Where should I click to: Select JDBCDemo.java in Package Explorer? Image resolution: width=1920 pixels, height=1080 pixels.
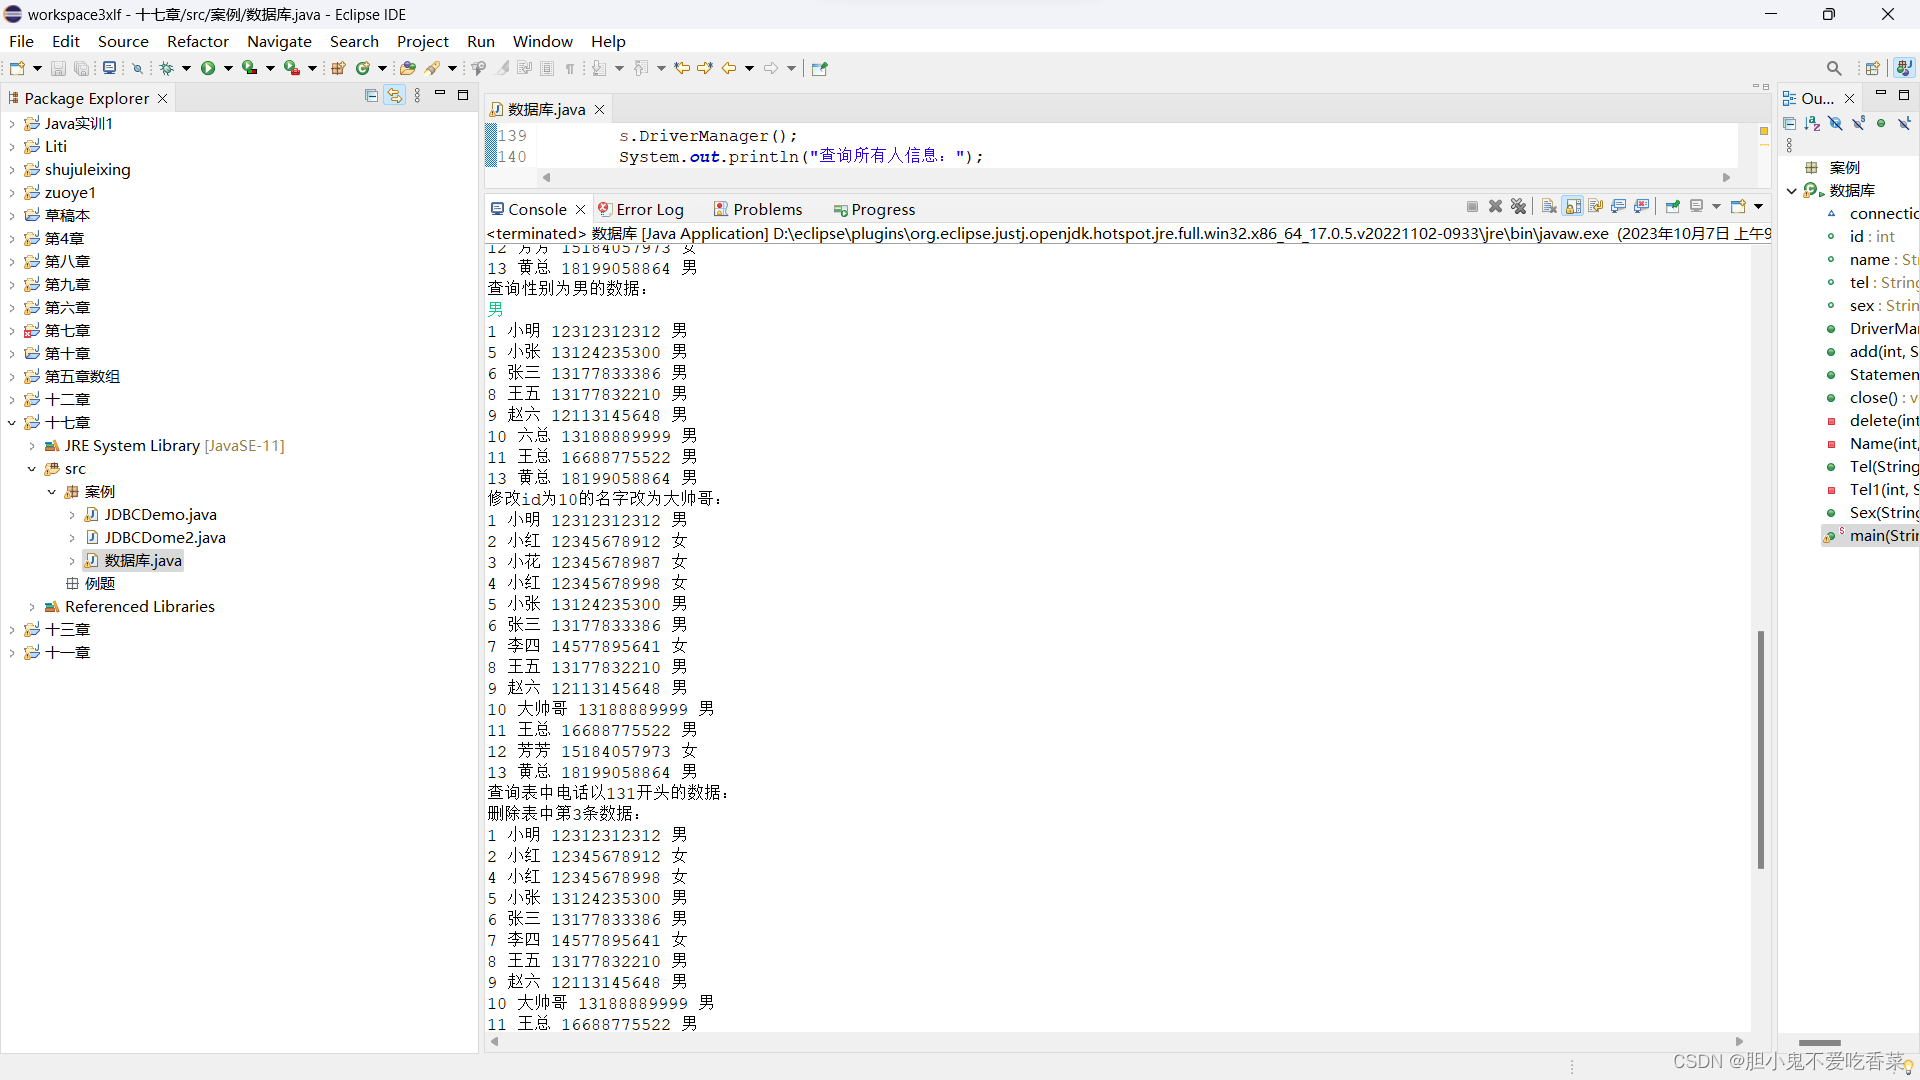point(160,515)
